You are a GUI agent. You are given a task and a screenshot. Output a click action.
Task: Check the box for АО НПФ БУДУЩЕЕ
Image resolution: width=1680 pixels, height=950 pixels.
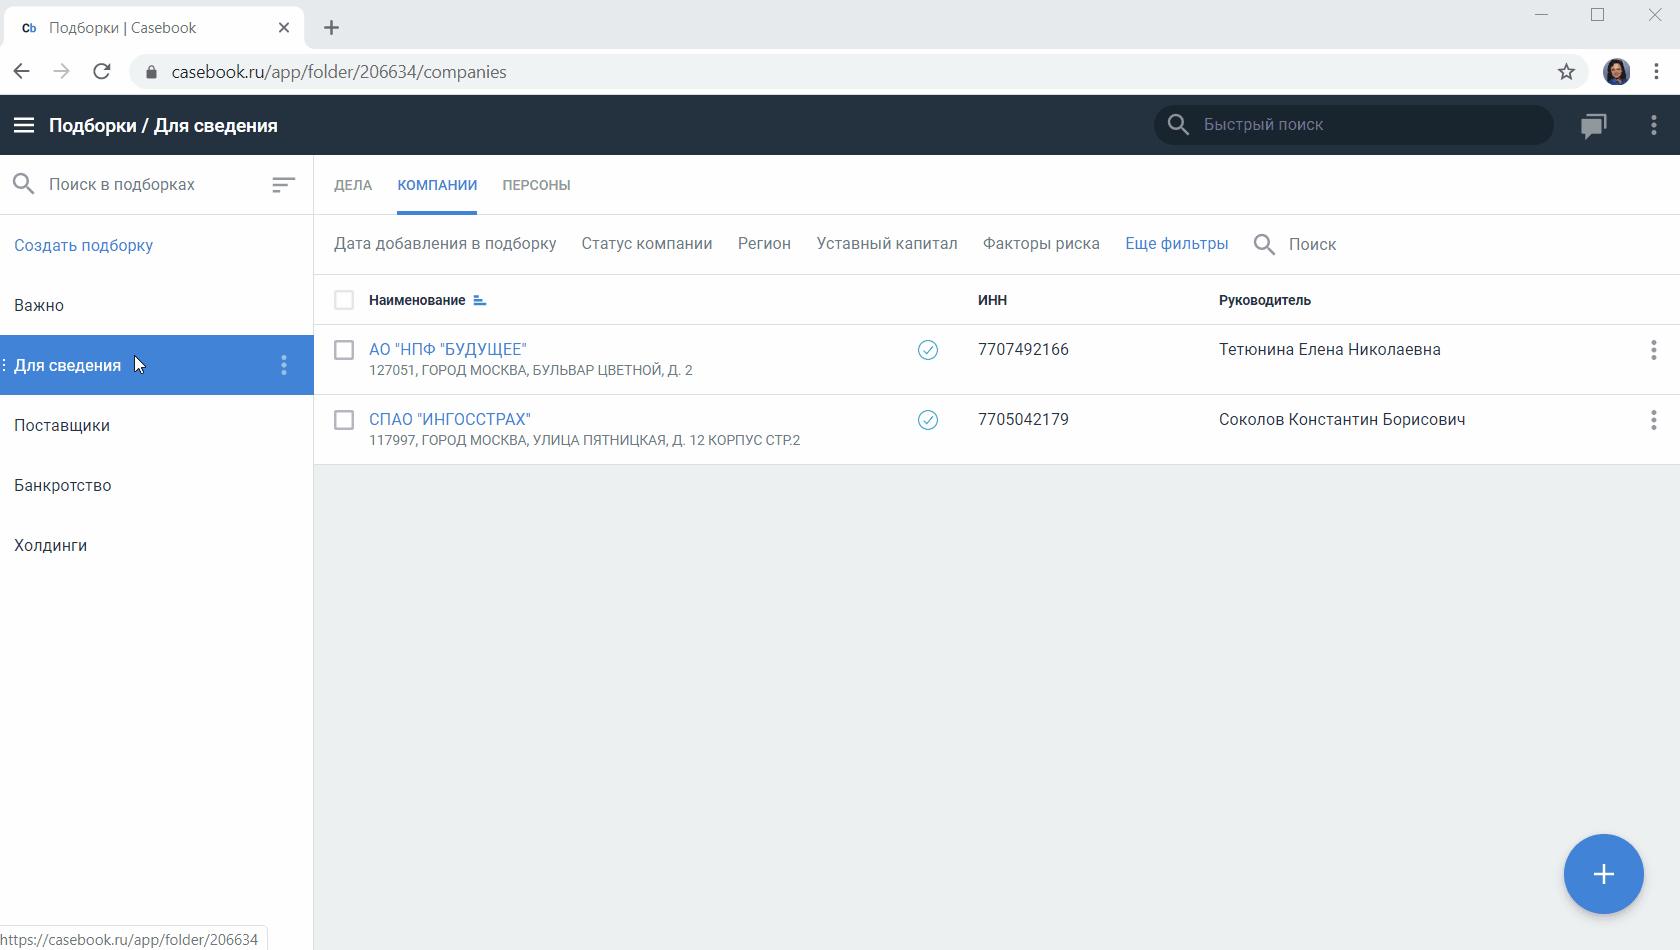pyautogui.click(x=344, y=350)
